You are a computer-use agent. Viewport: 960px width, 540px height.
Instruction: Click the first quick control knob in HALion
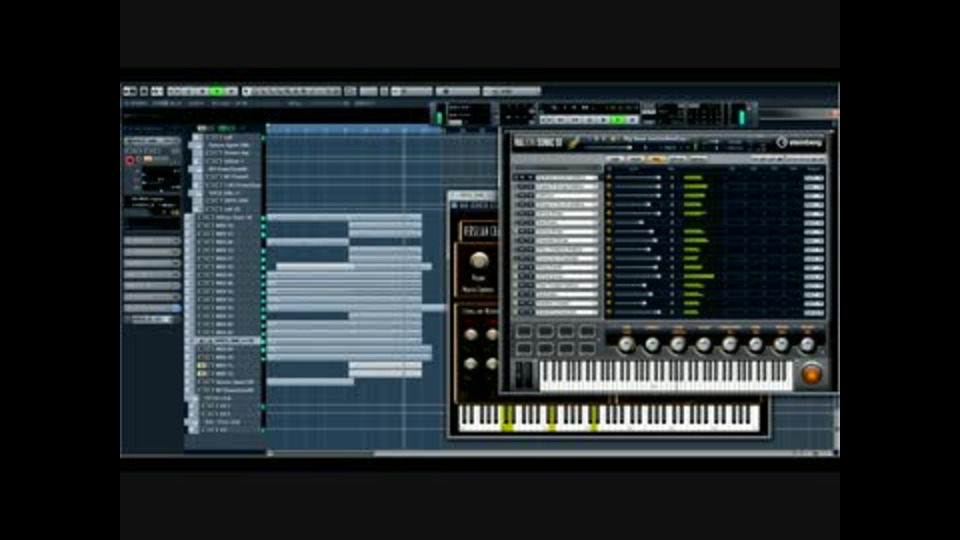[x=626, y=345]
